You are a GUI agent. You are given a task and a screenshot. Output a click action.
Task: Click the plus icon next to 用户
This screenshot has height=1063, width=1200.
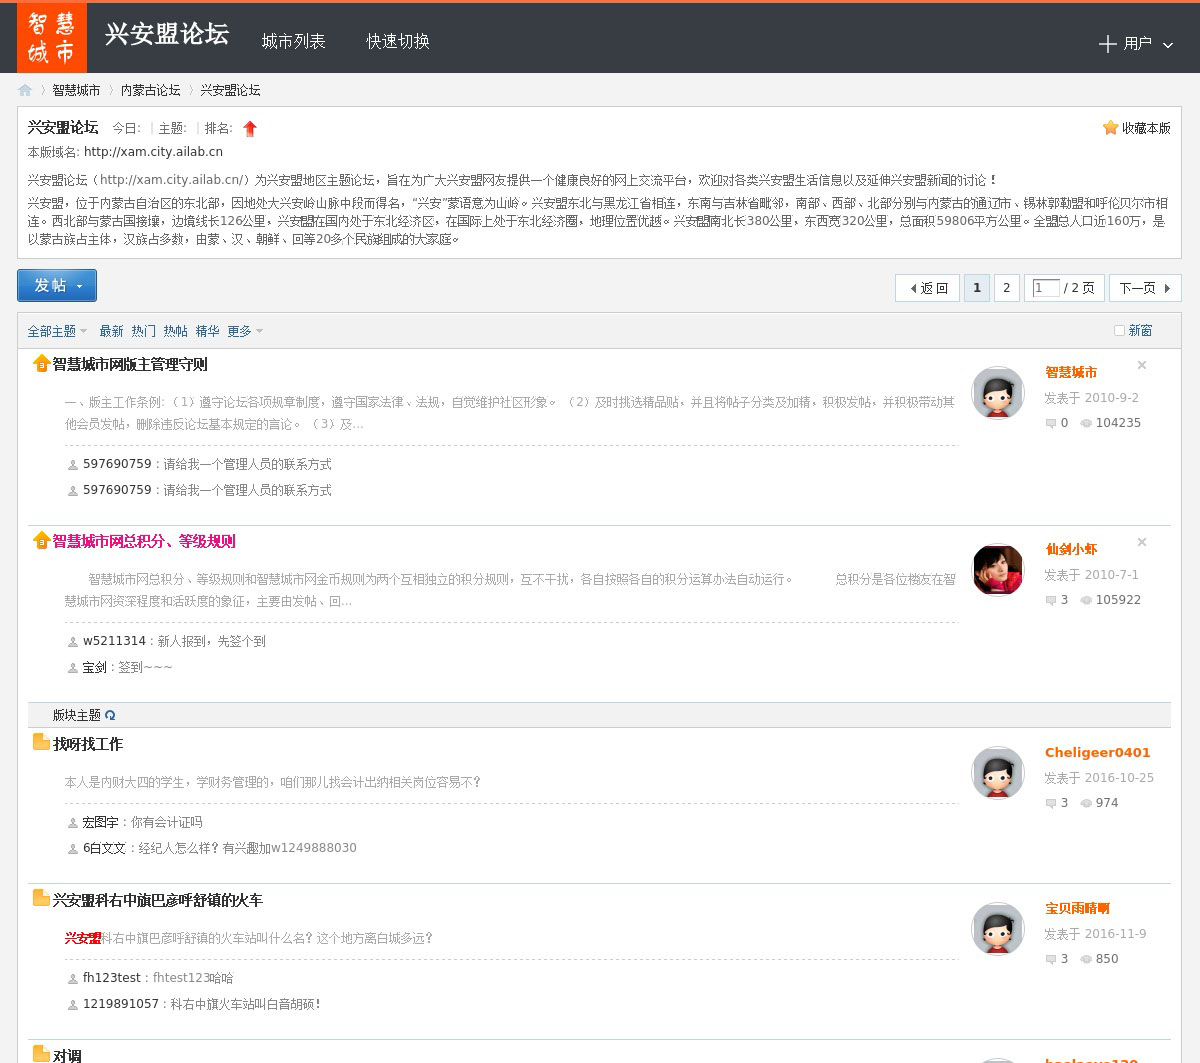click(1107, 44)
